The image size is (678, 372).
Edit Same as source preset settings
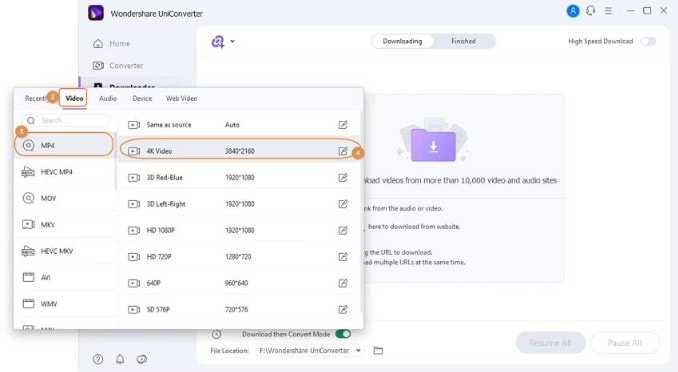tap(343, 125)
